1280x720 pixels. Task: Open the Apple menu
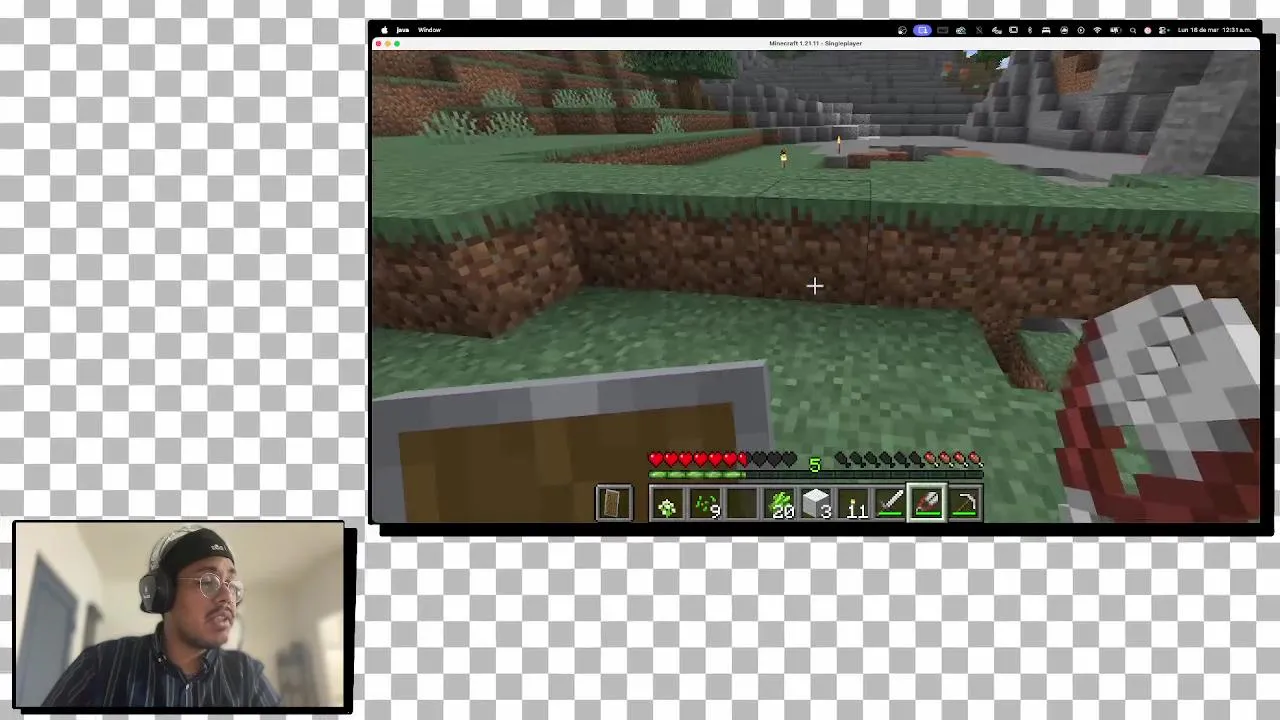click(384, 30)
